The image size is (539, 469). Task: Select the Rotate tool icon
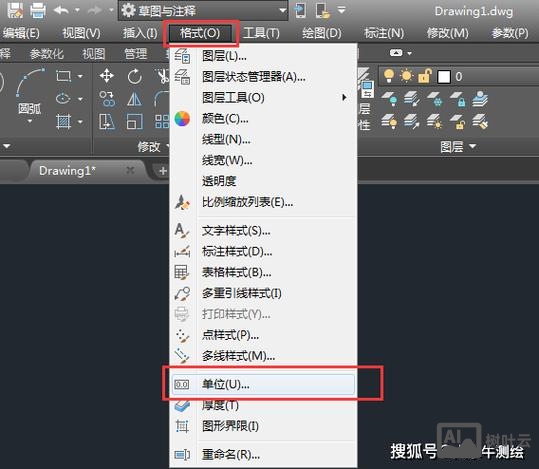coord(135,76)
